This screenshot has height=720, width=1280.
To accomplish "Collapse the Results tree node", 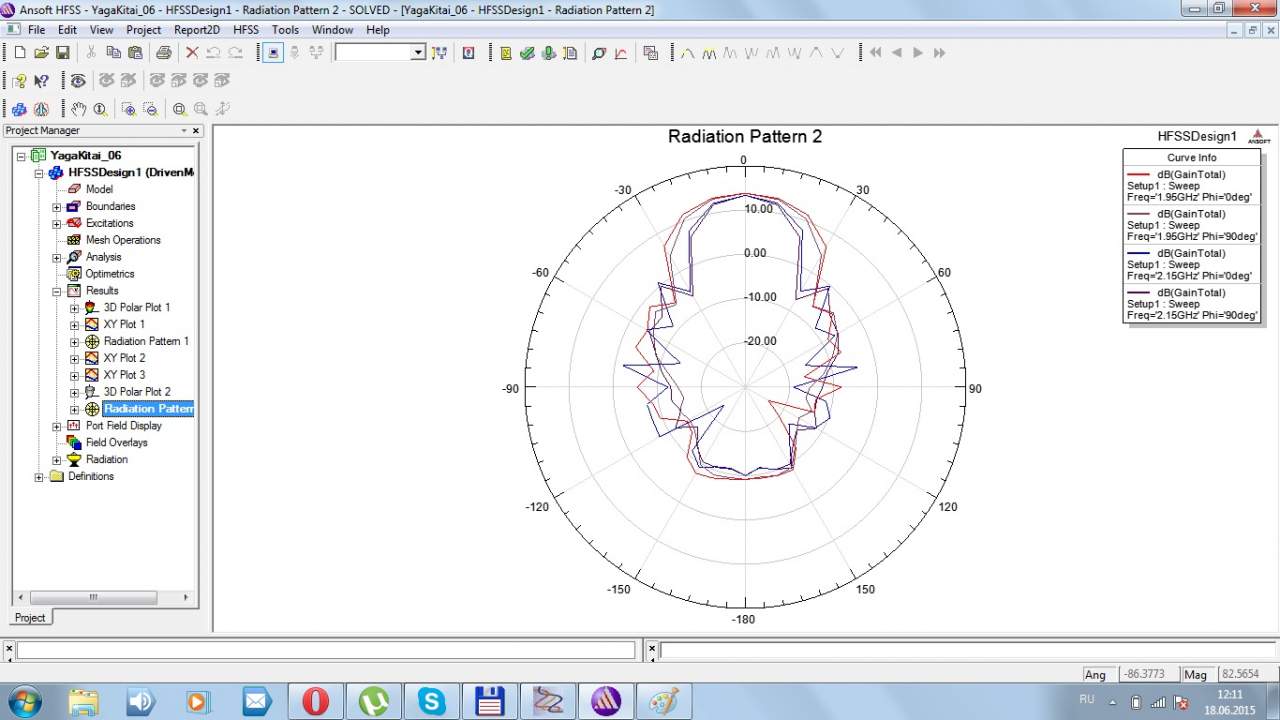I will tap(57, 291).
